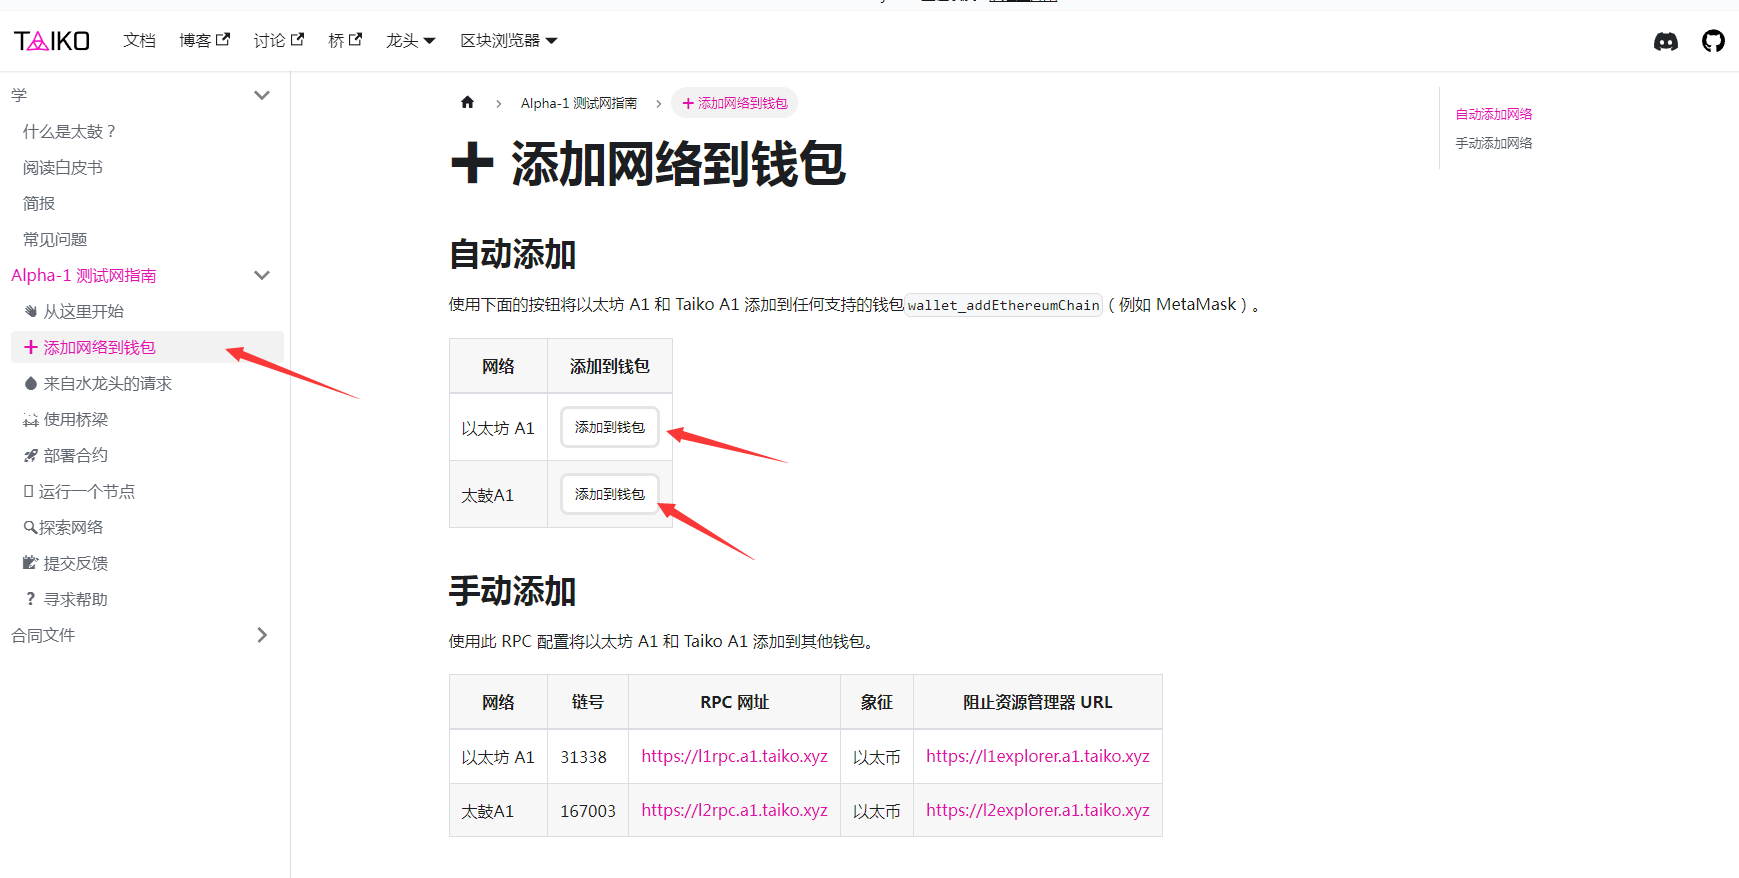
Task: Click wallet_addEthereumChain code text
Action: [1004, 305]
